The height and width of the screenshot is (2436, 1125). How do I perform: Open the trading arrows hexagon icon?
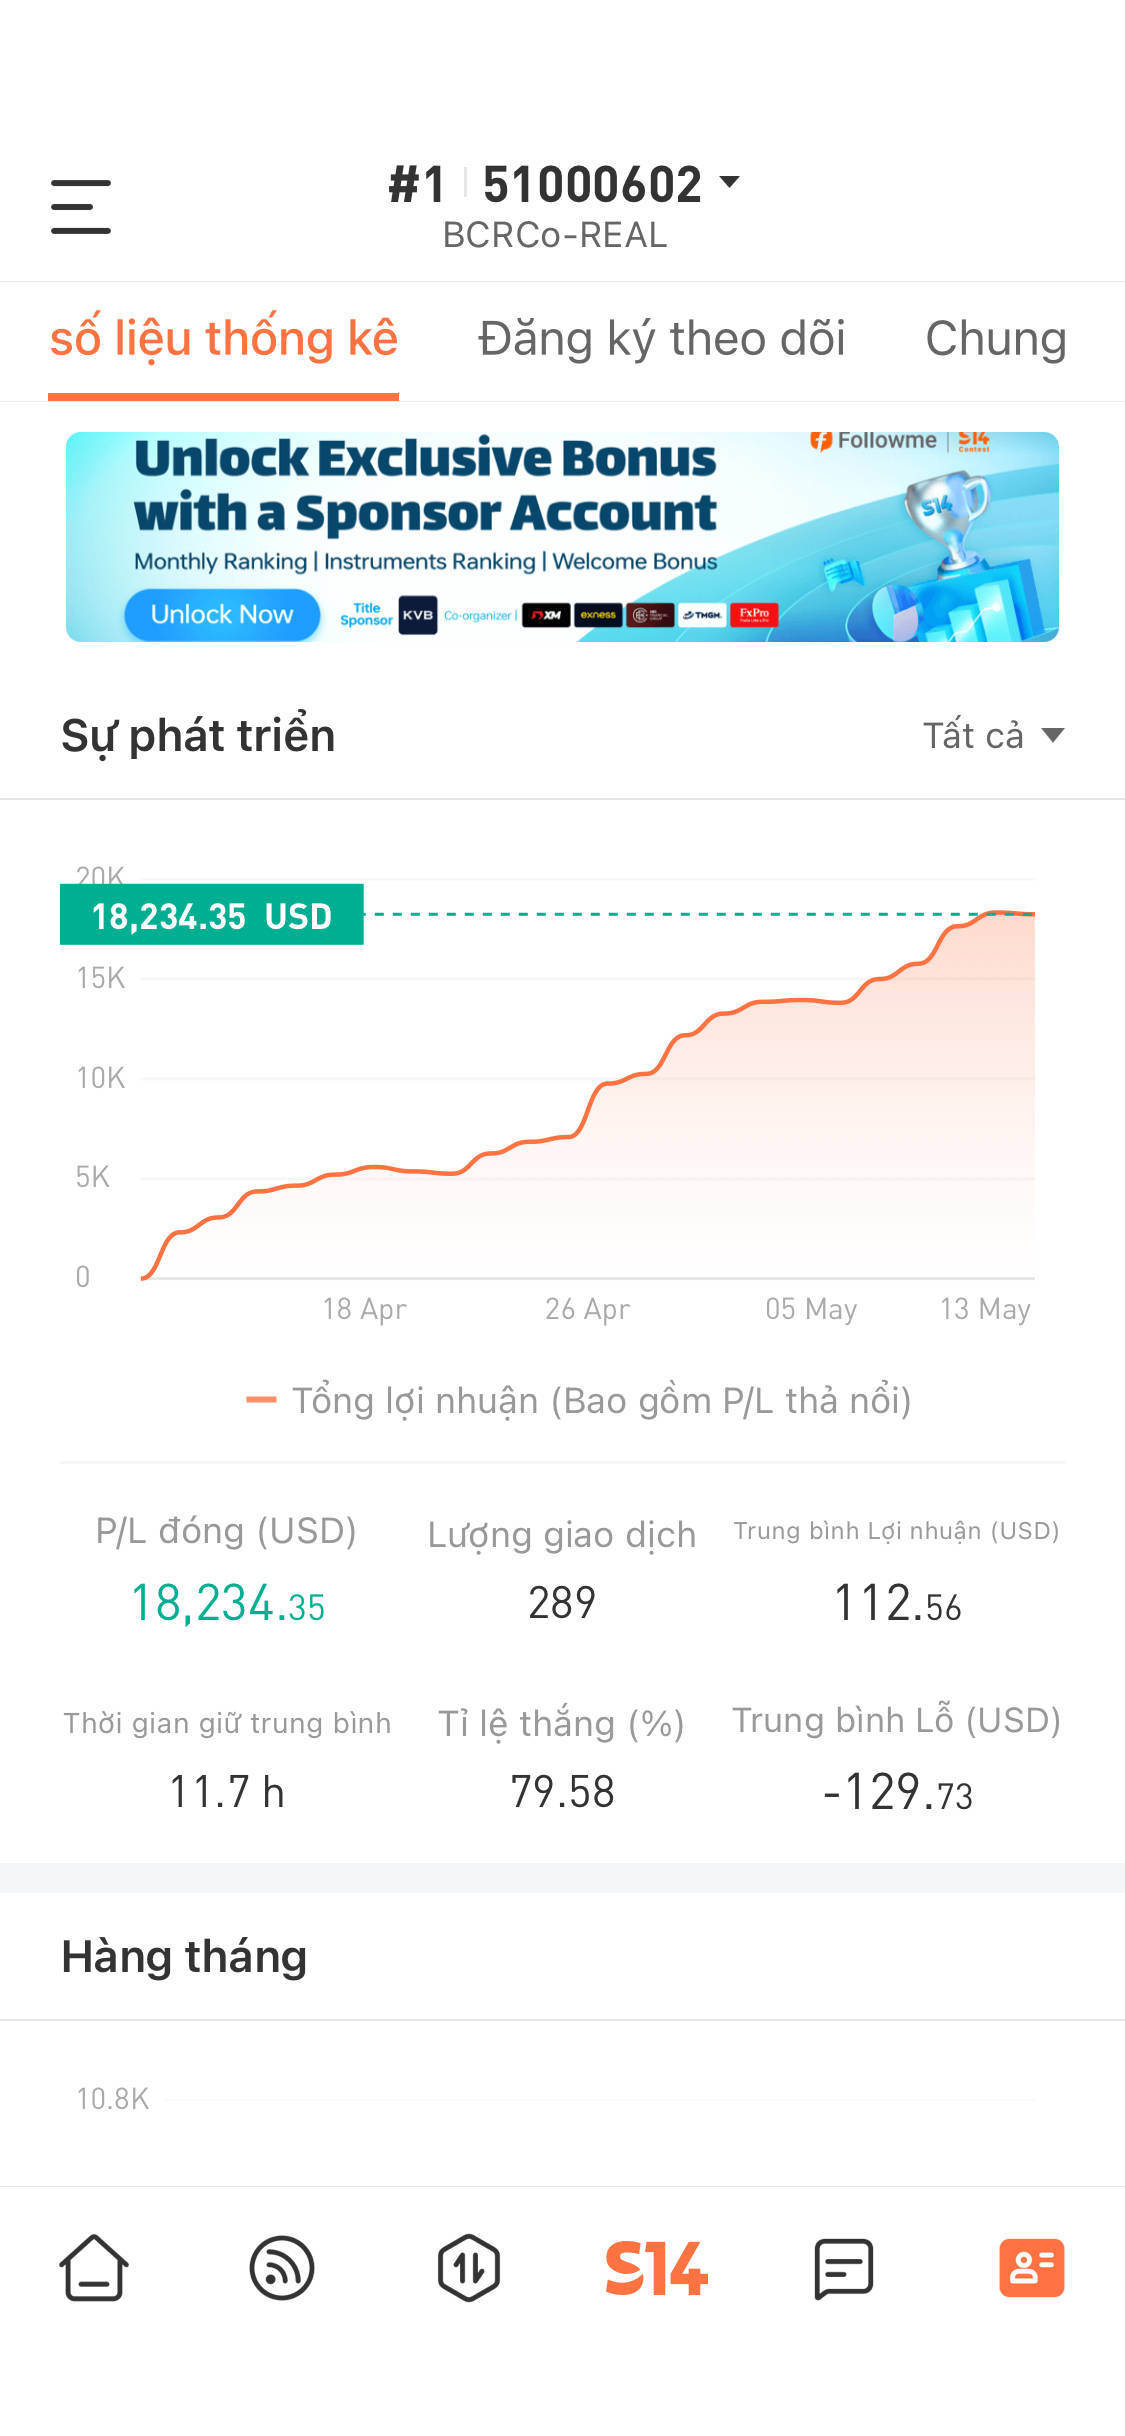click(468, 2267)
